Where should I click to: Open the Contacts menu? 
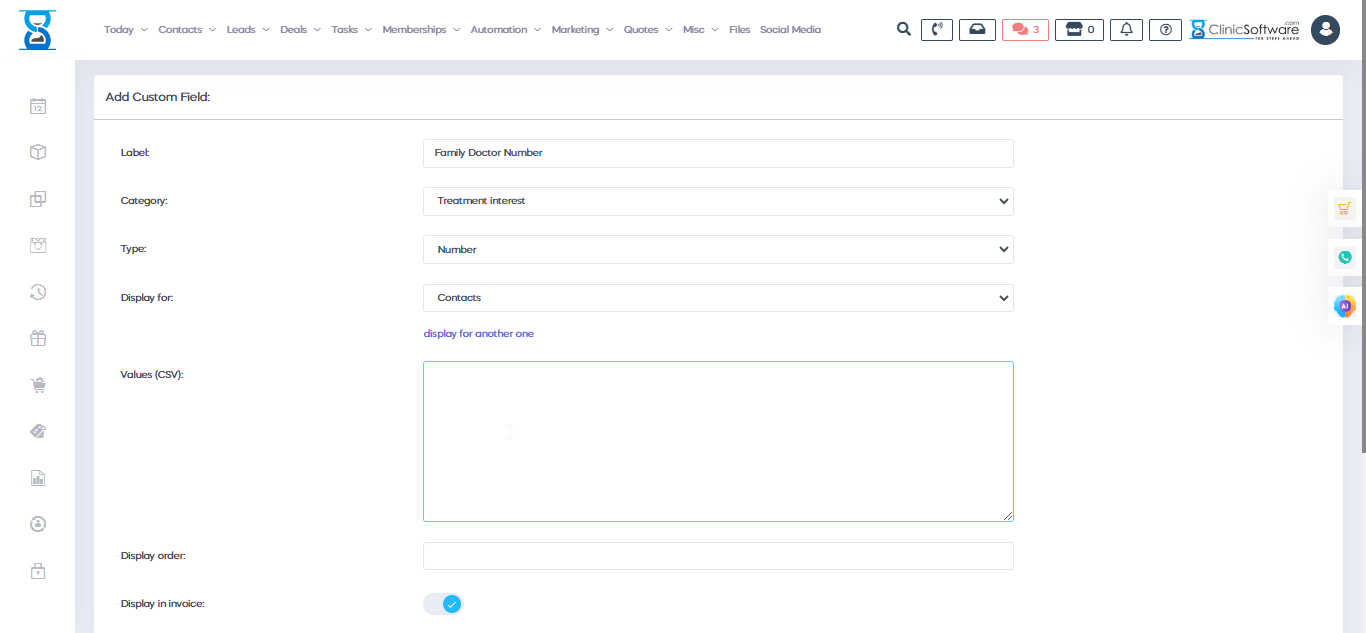(186, 30)
